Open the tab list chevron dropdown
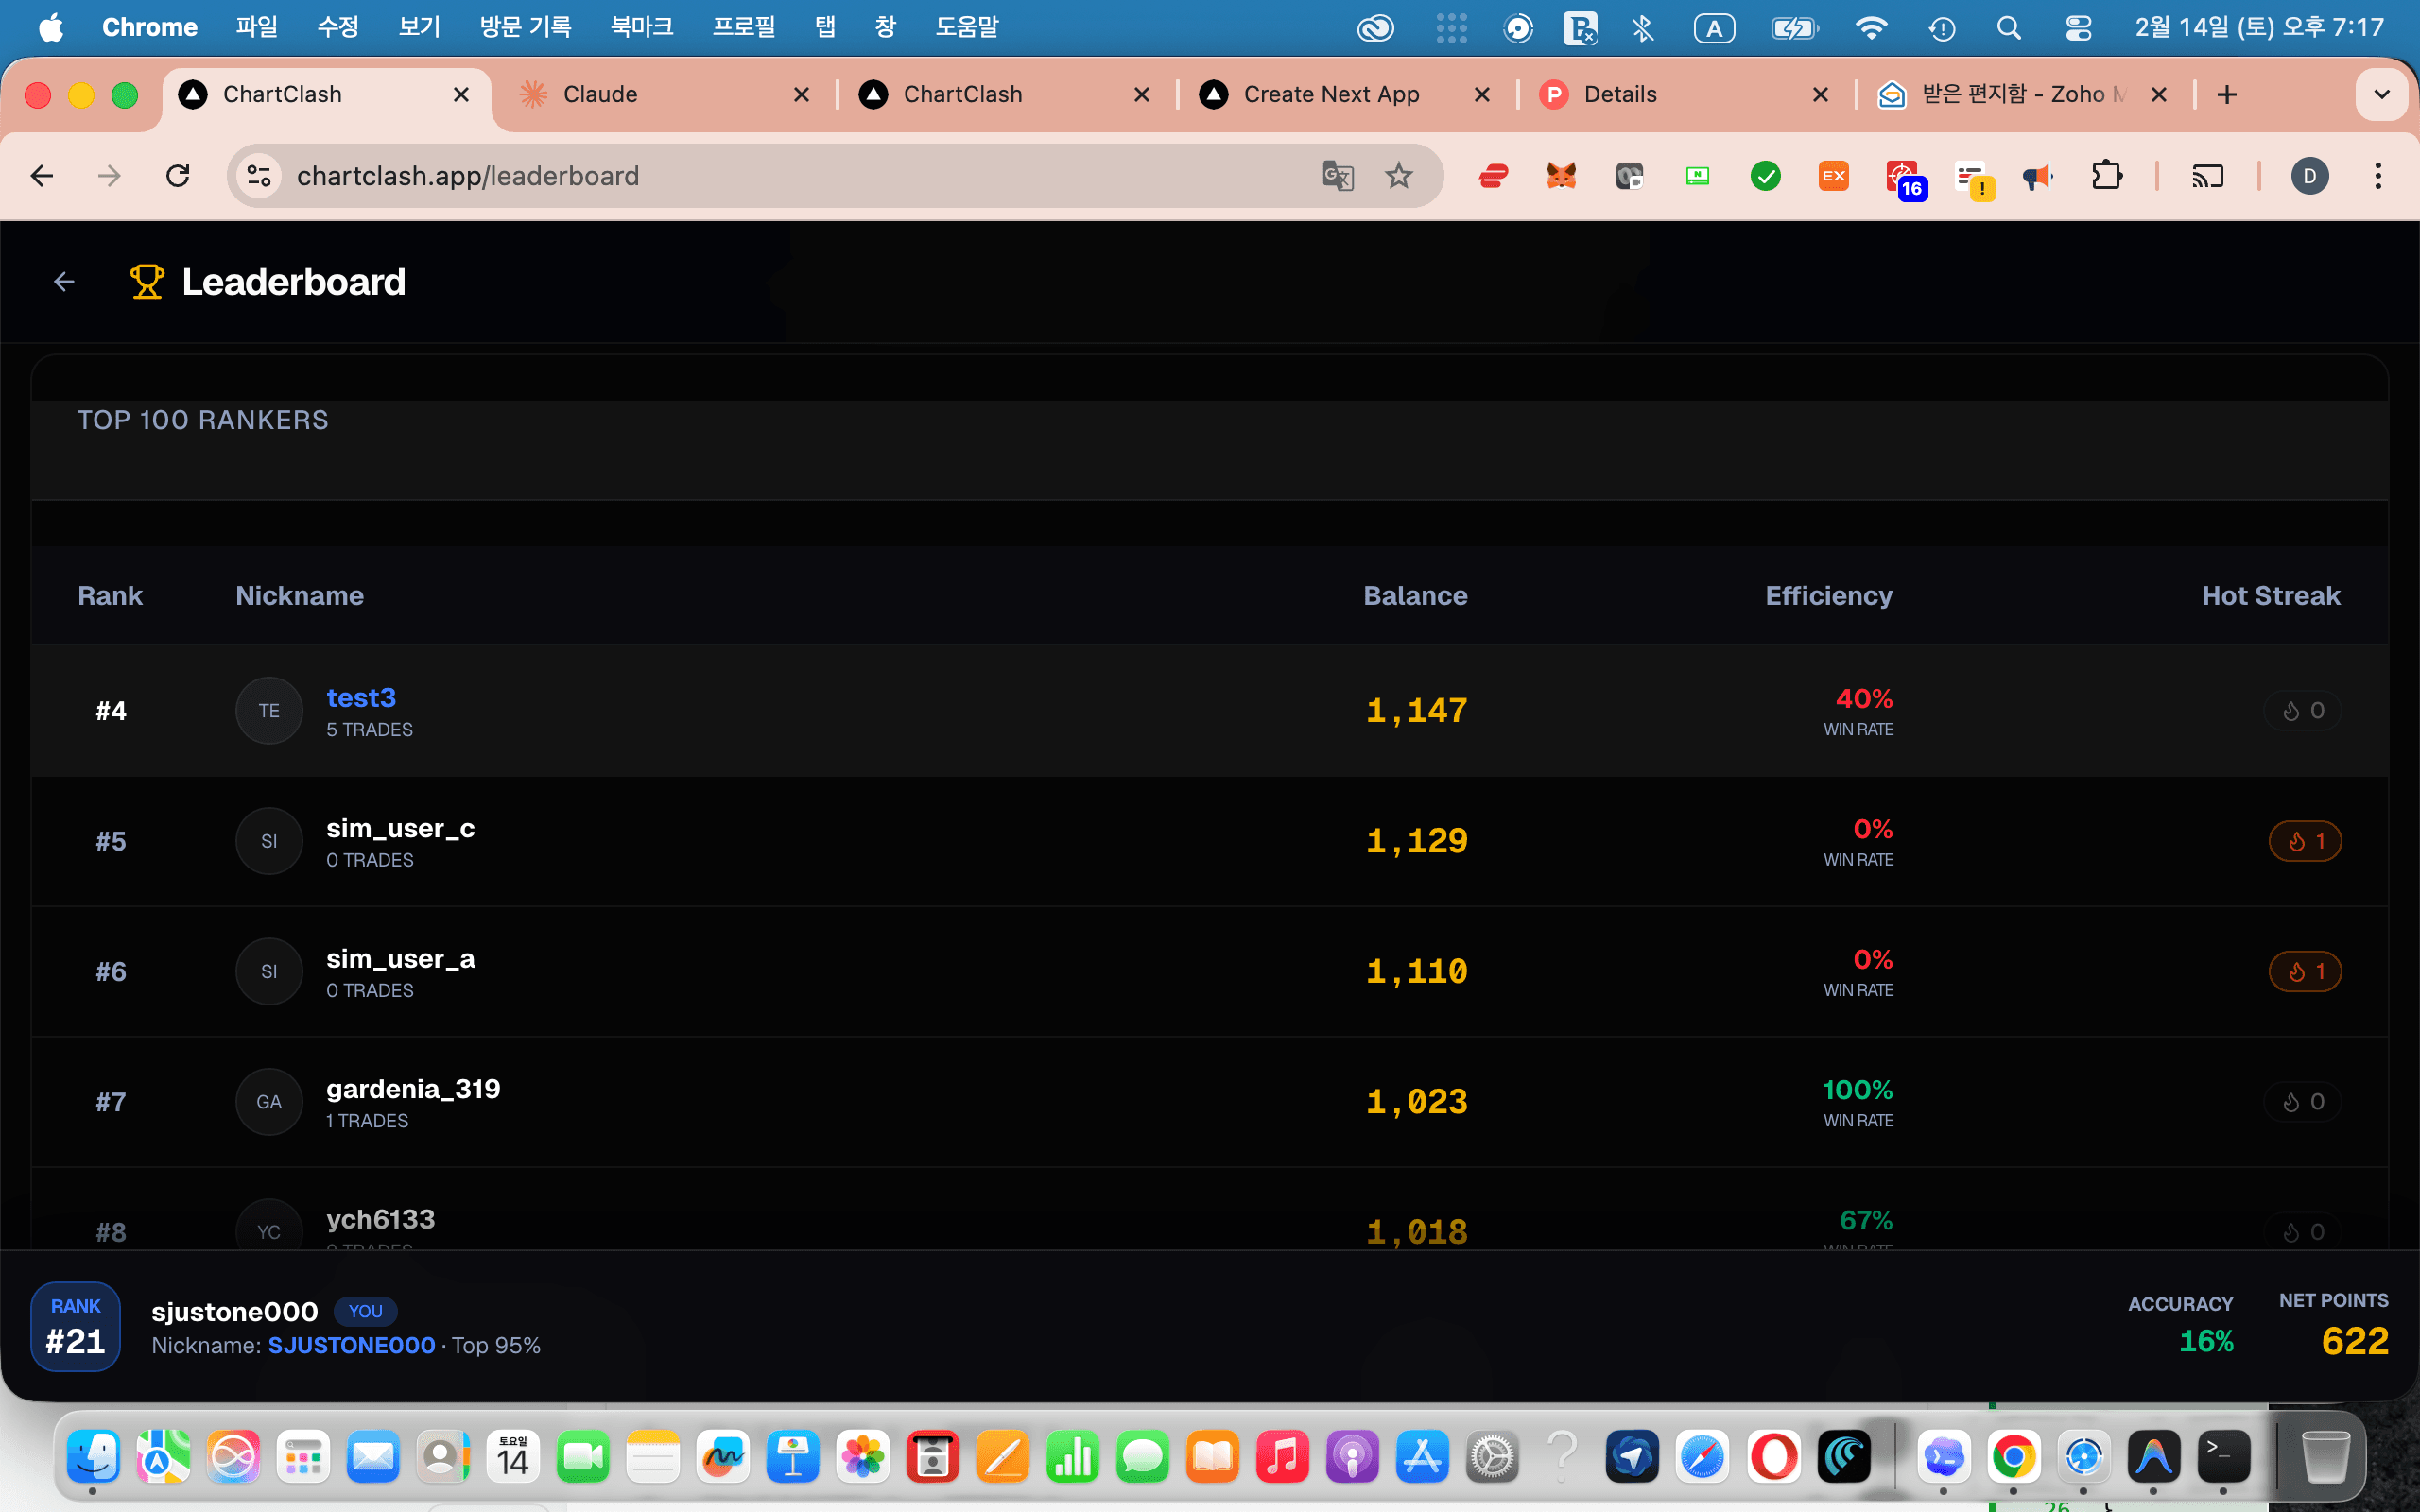Screen dimensions: 2420x1512 (2381, 93)
